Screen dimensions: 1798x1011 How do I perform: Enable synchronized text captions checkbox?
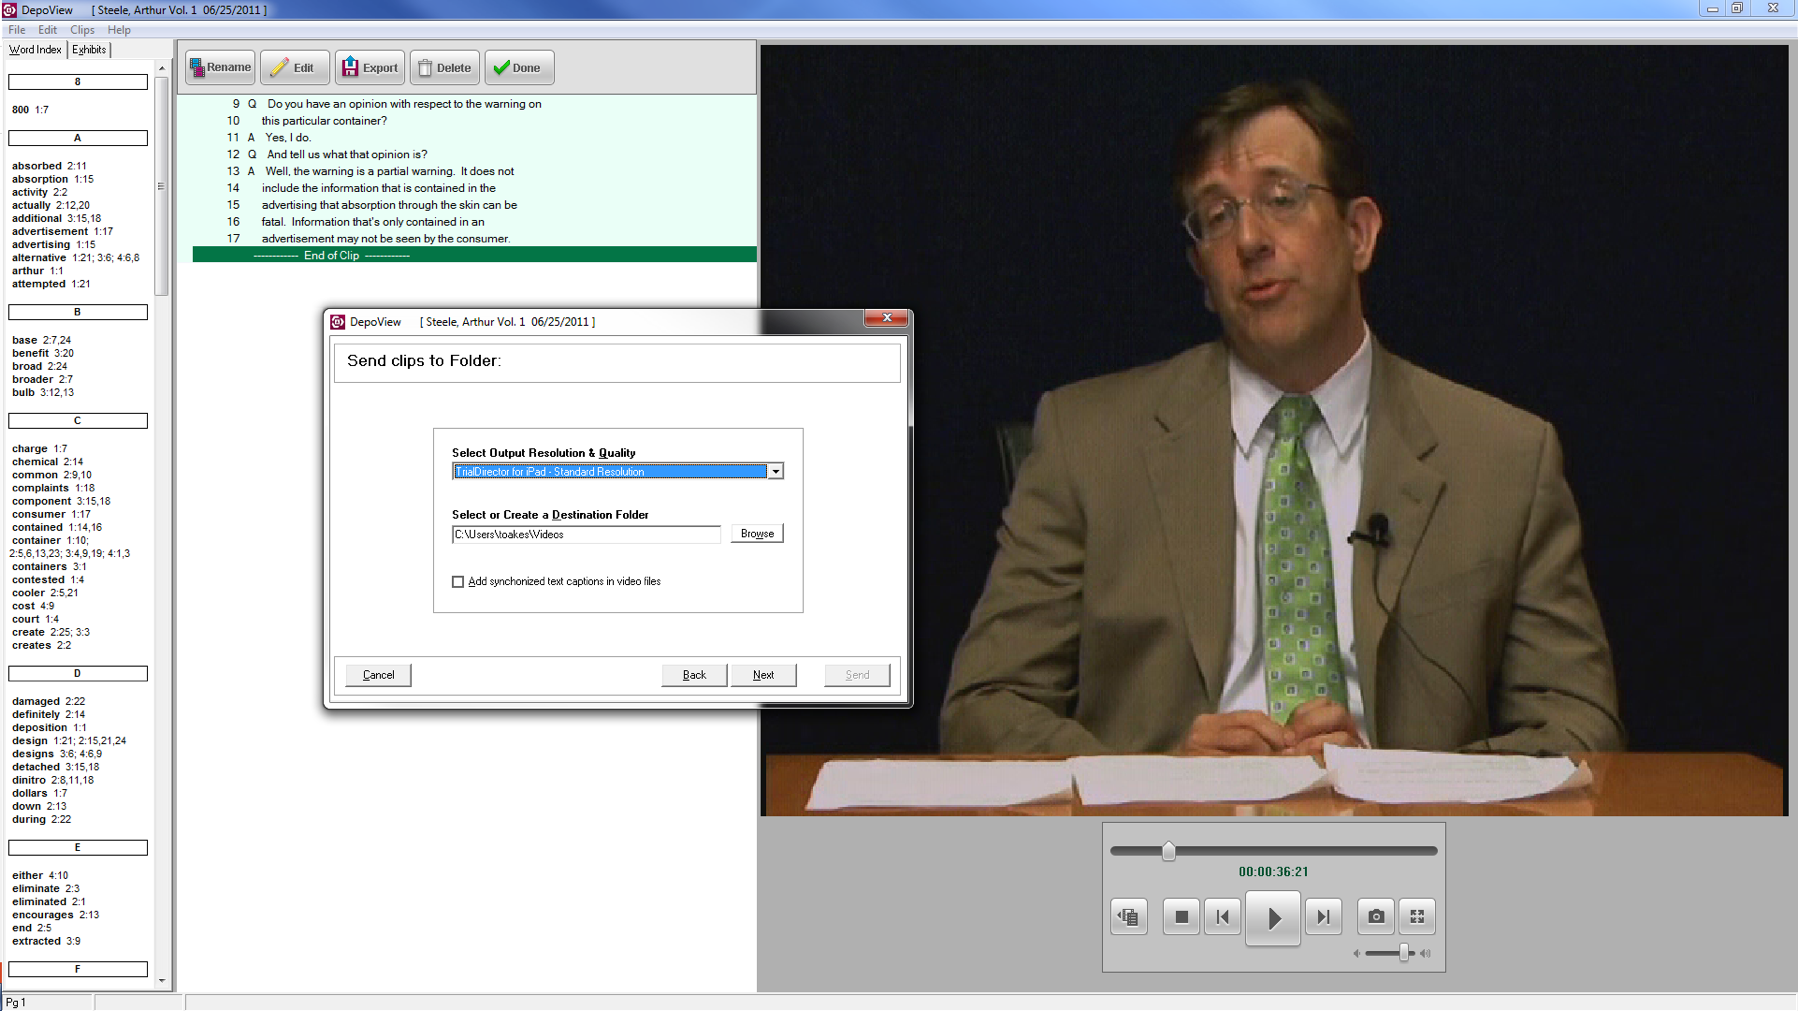[x=458, y=582]
